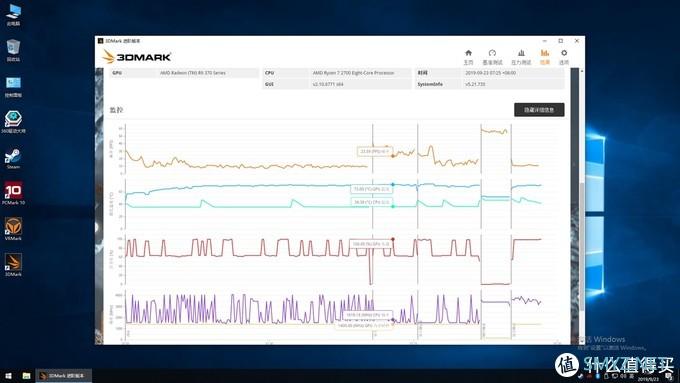680x383 pixels.
Task: Open the Benchmarks gauge icon
Action: (492, 53)
